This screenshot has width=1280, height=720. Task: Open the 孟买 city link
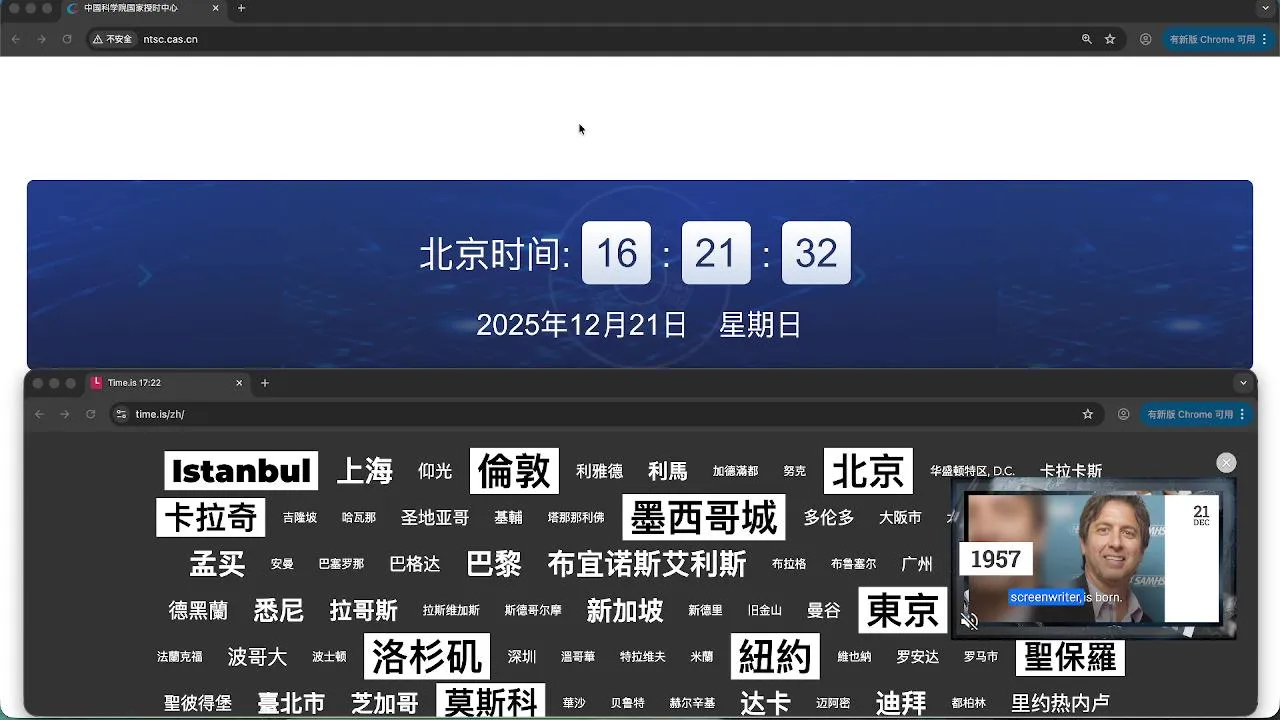coord(217,564)
